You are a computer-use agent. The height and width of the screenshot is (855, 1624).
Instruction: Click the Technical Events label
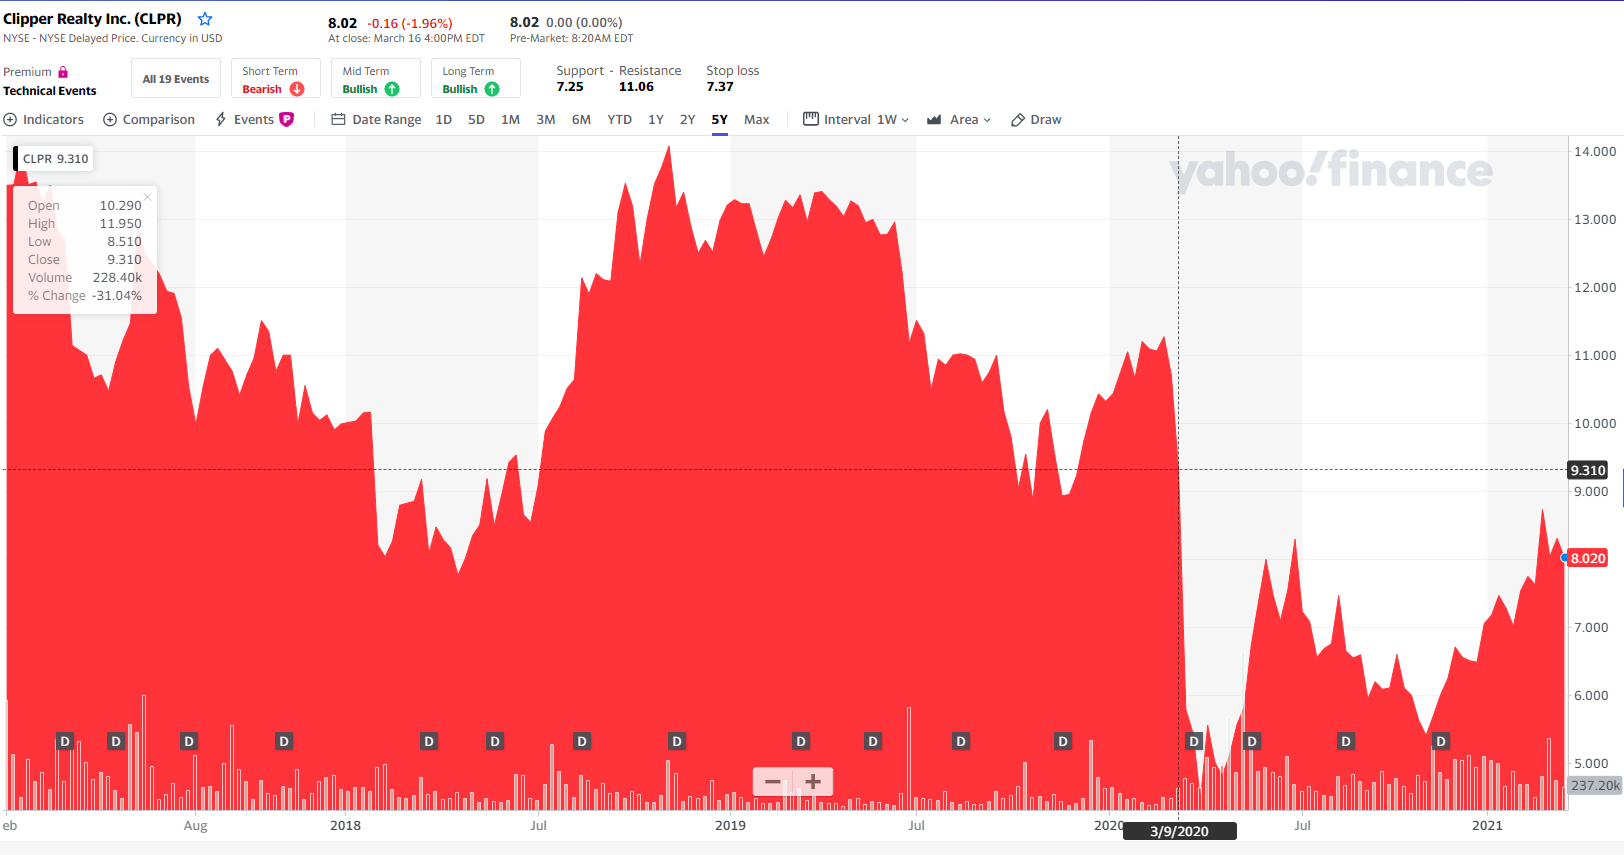pos(50,91)
